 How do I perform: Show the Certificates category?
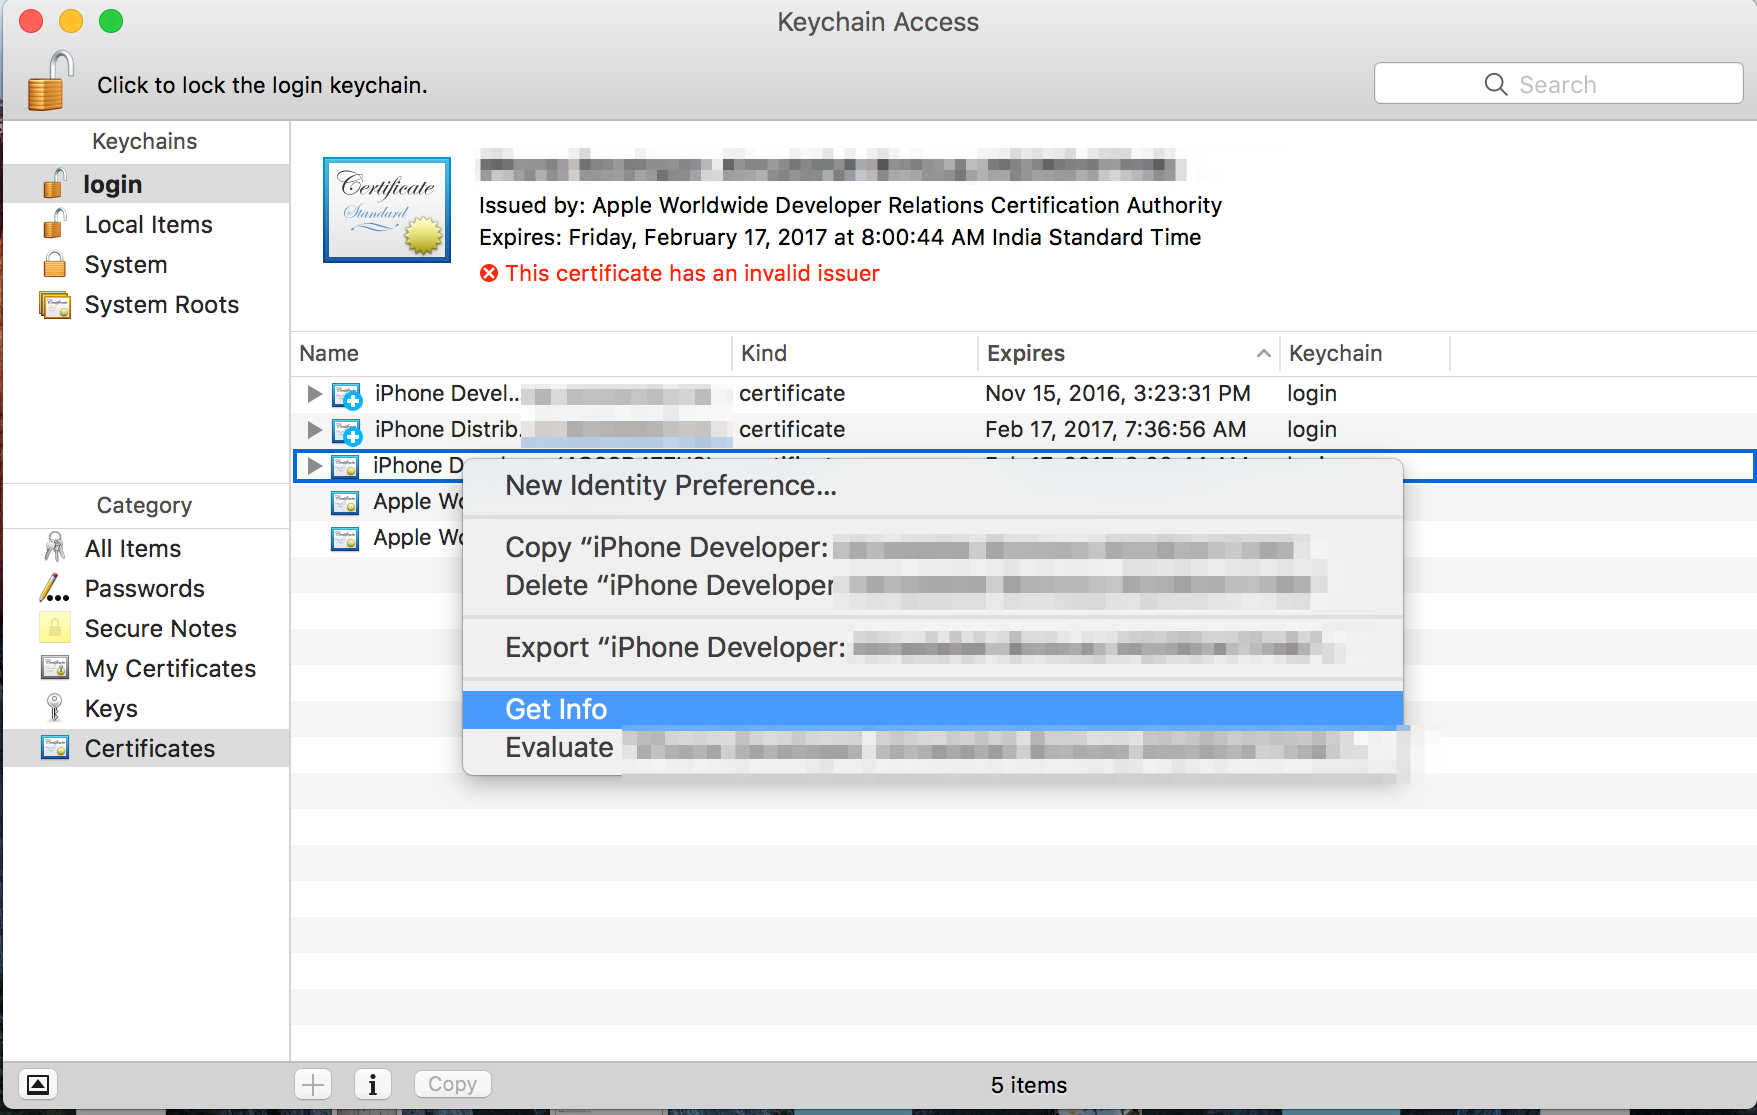pos(146,748)
